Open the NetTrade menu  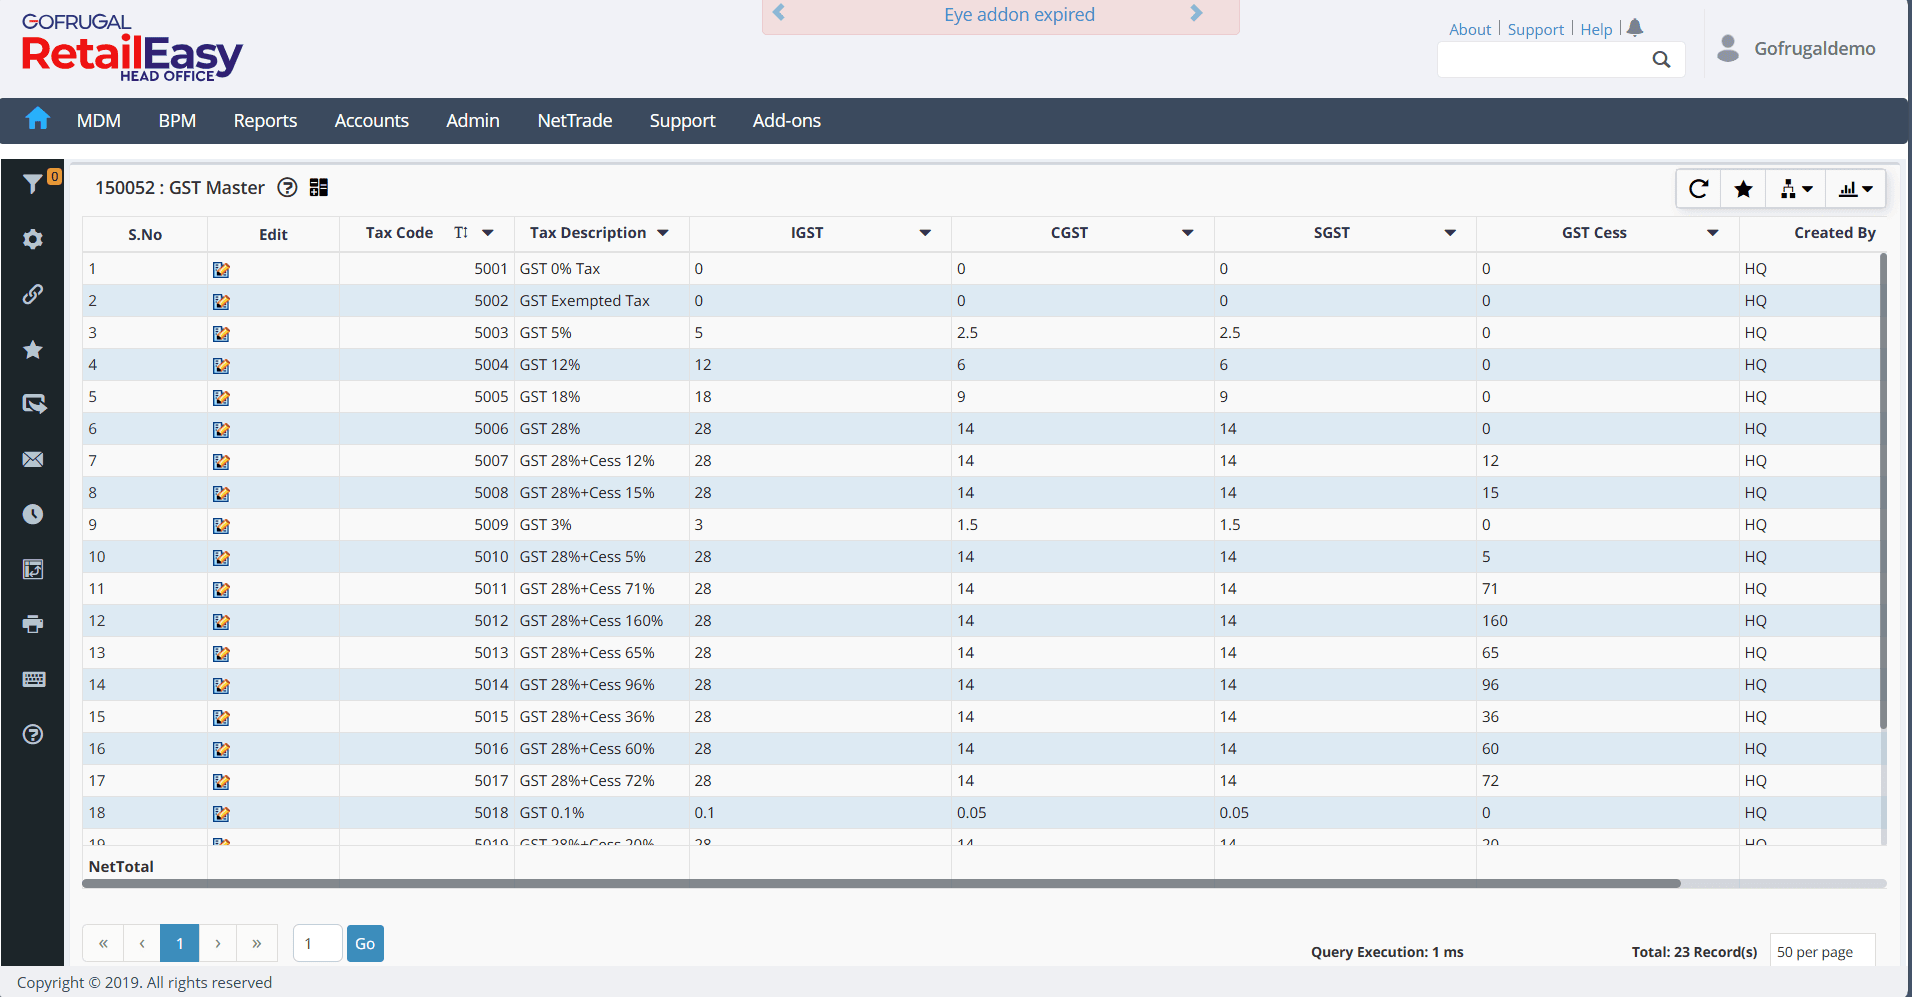point(574,121)
